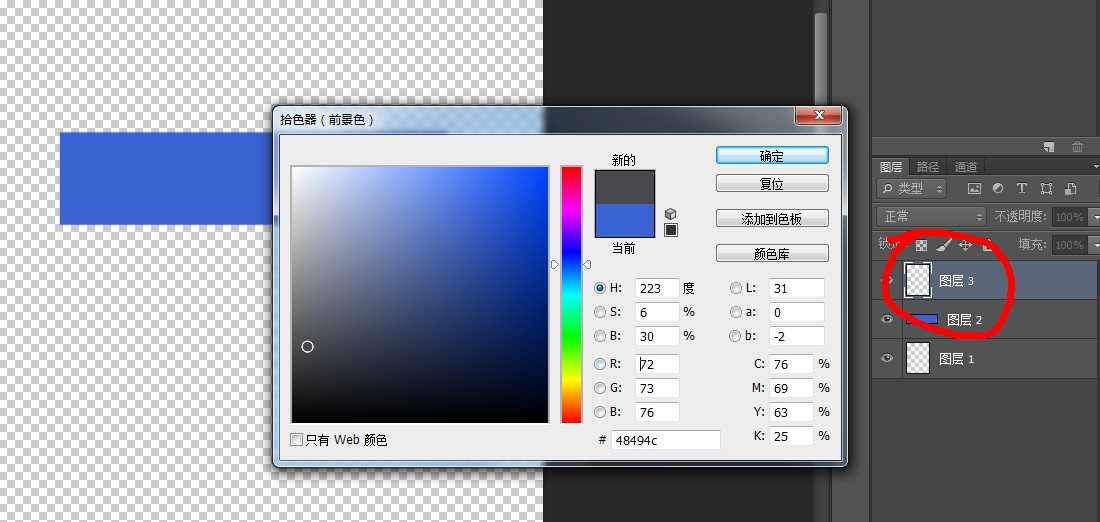Lock image pixels brush icon
This screenshot has height=522, width=1100.
pos(944,244)
